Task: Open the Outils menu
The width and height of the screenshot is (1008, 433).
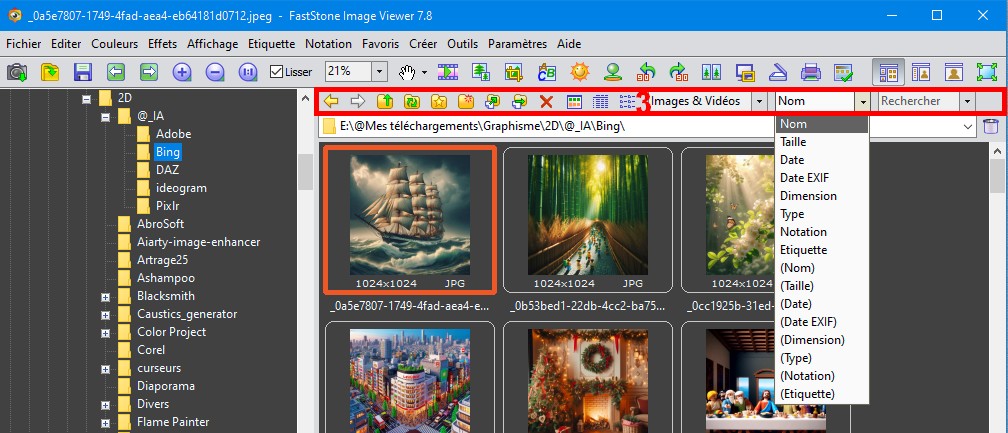Action: 463,44
